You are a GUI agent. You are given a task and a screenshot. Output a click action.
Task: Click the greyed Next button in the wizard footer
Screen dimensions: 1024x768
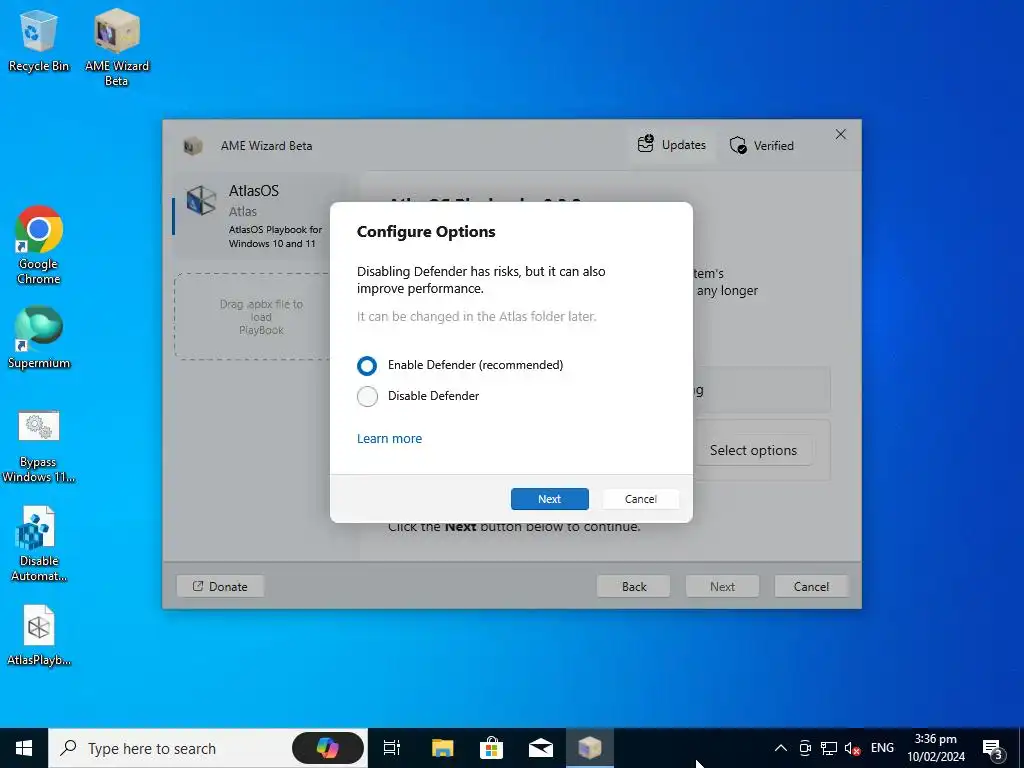coord(722,586)
